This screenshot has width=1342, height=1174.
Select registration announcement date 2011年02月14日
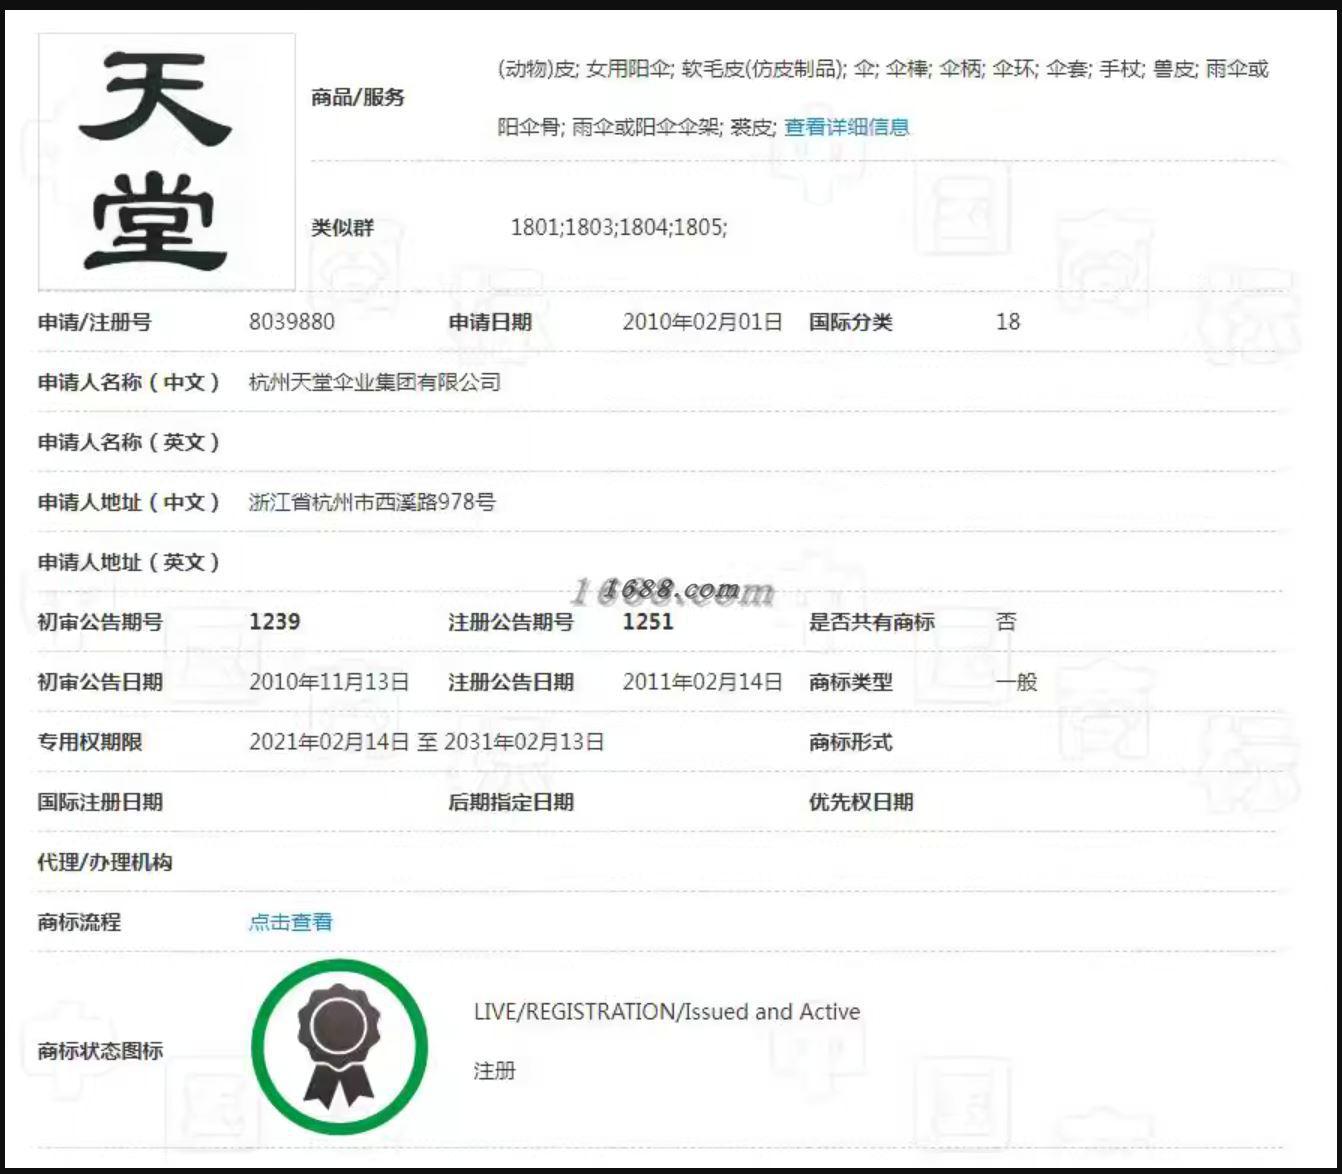pos(702,682)
